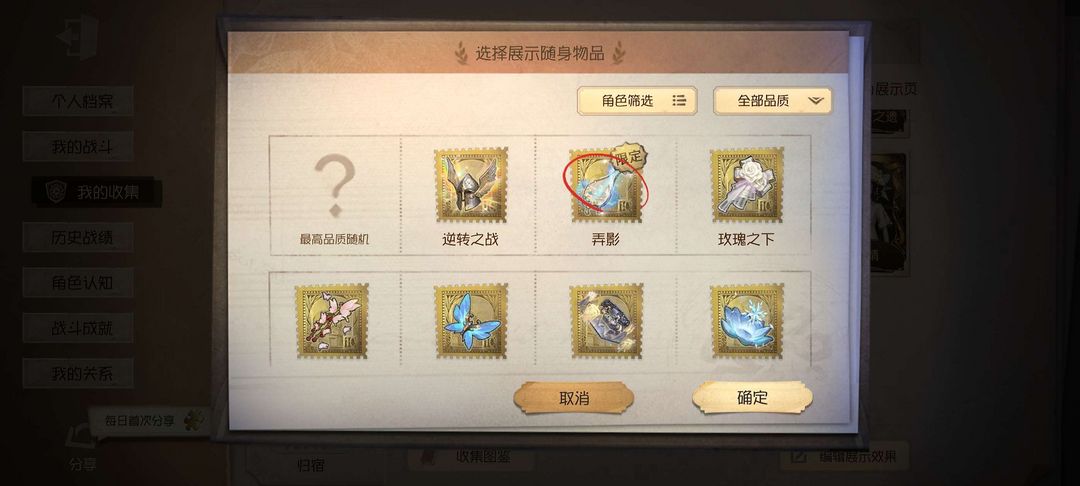Switch to 我的战斗 sidebar tab

point(78,147)
